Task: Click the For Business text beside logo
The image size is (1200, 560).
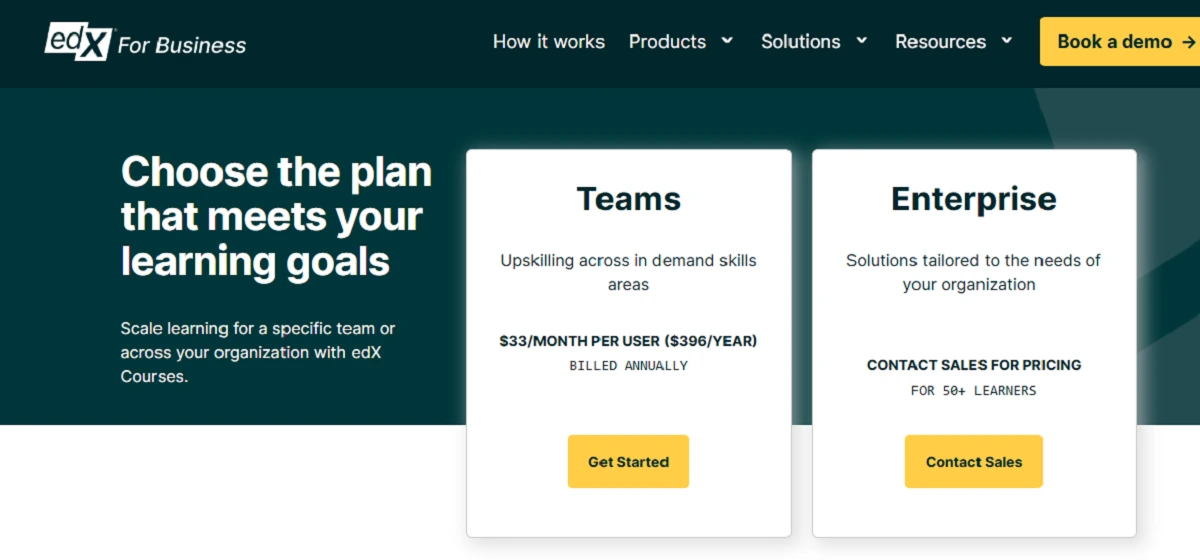Action: click(182, 45)
